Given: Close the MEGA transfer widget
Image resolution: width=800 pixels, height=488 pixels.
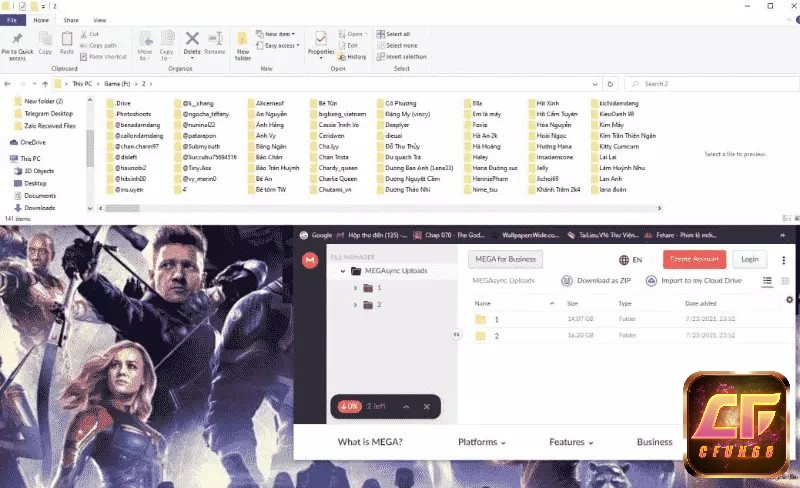Looking at the screenshot, I should click(x=427, y=407).
